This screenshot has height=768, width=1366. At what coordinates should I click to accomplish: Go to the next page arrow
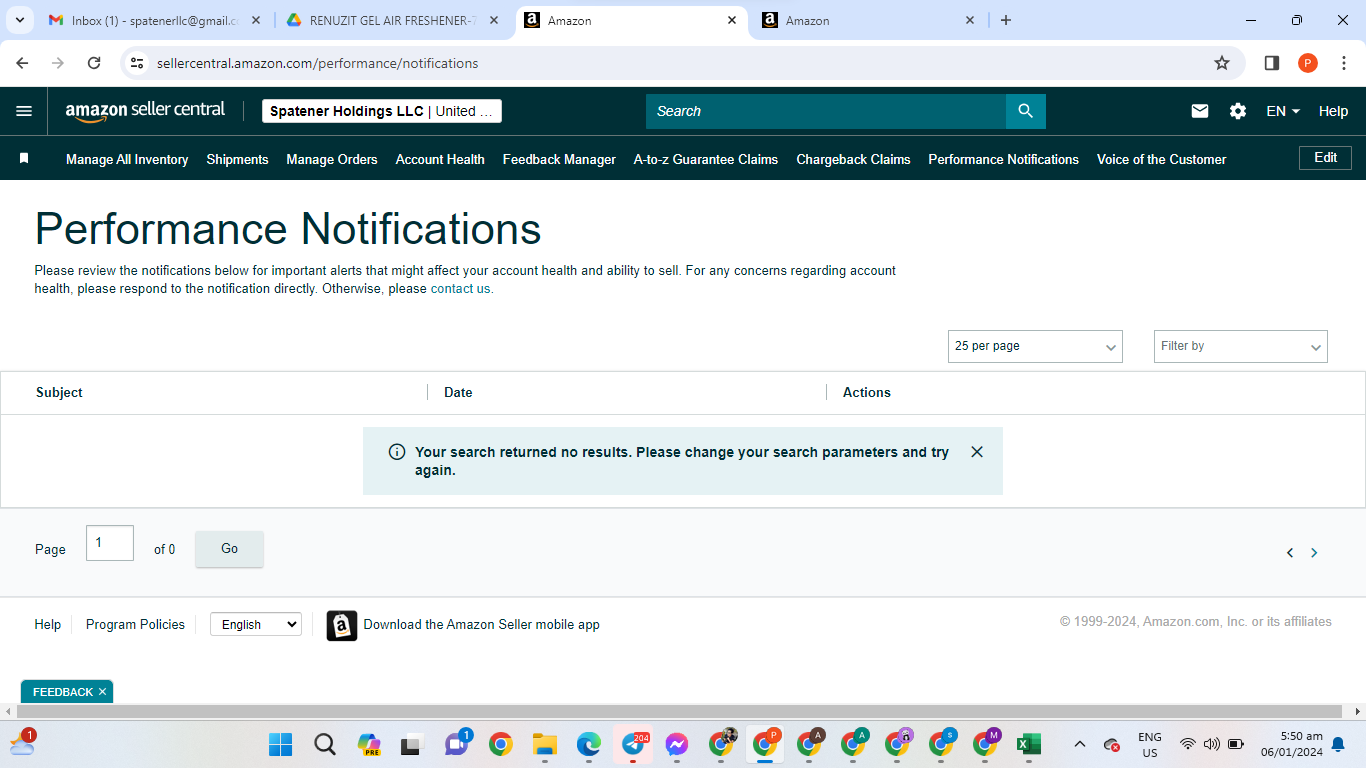1314,553
